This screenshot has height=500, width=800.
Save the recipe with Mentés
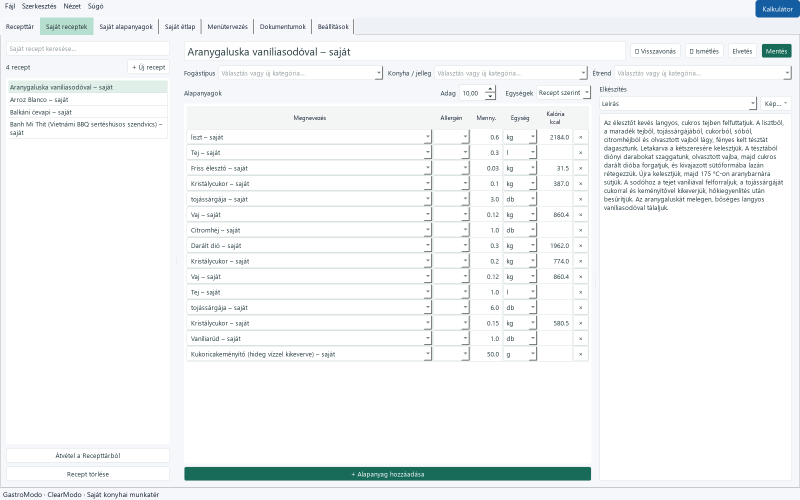pos(776,51)
